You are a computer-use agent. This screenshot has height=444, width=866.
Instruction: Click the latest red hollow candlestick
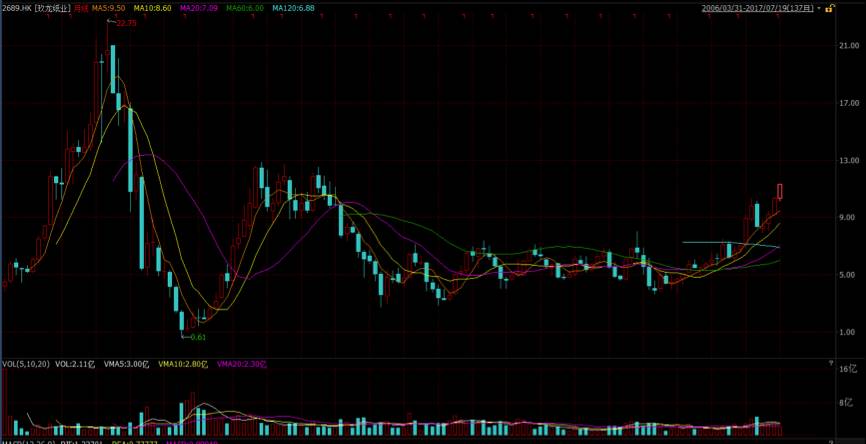click(x=780, y=190)
